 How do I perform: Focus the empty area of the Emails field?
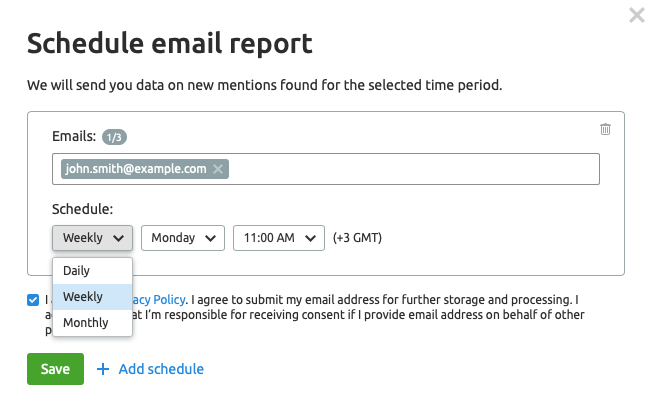pos(413,169)
